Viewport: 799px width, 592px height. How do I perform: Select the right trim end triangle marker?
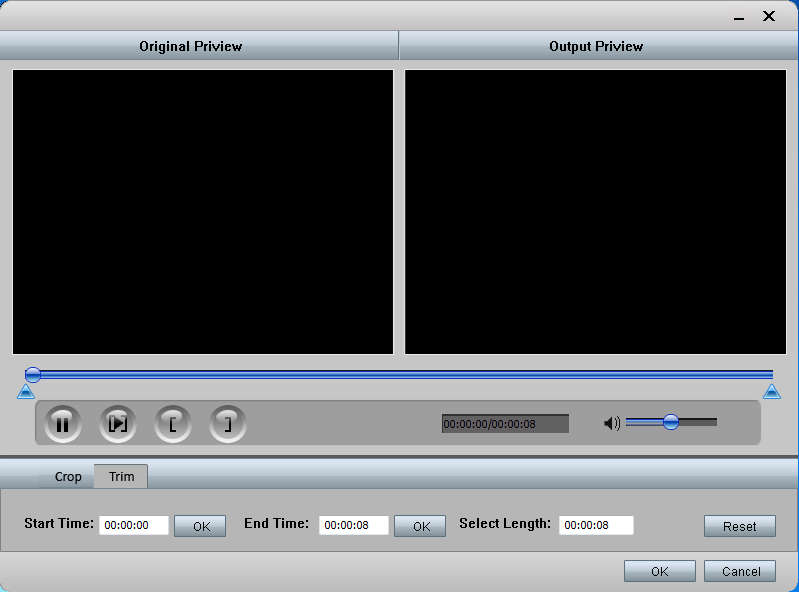(772, 392)
